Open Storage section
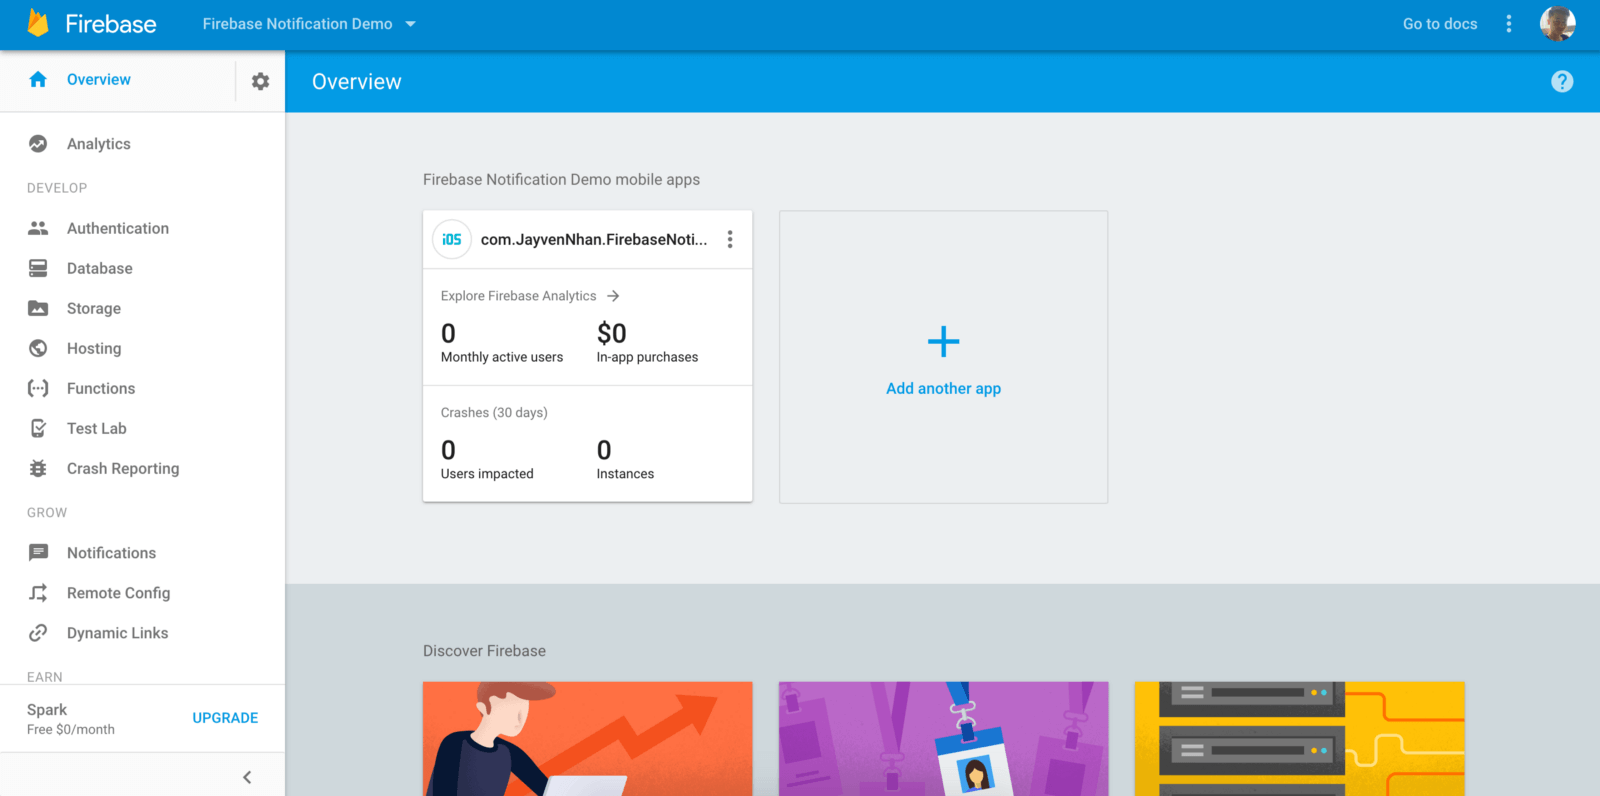 tap(94, 308)
